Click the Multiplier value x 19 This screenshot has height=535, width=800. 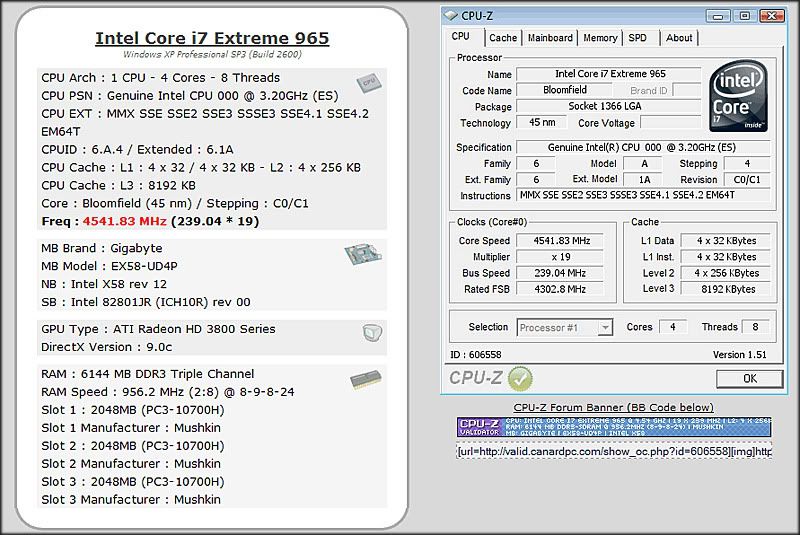point(560,257)
